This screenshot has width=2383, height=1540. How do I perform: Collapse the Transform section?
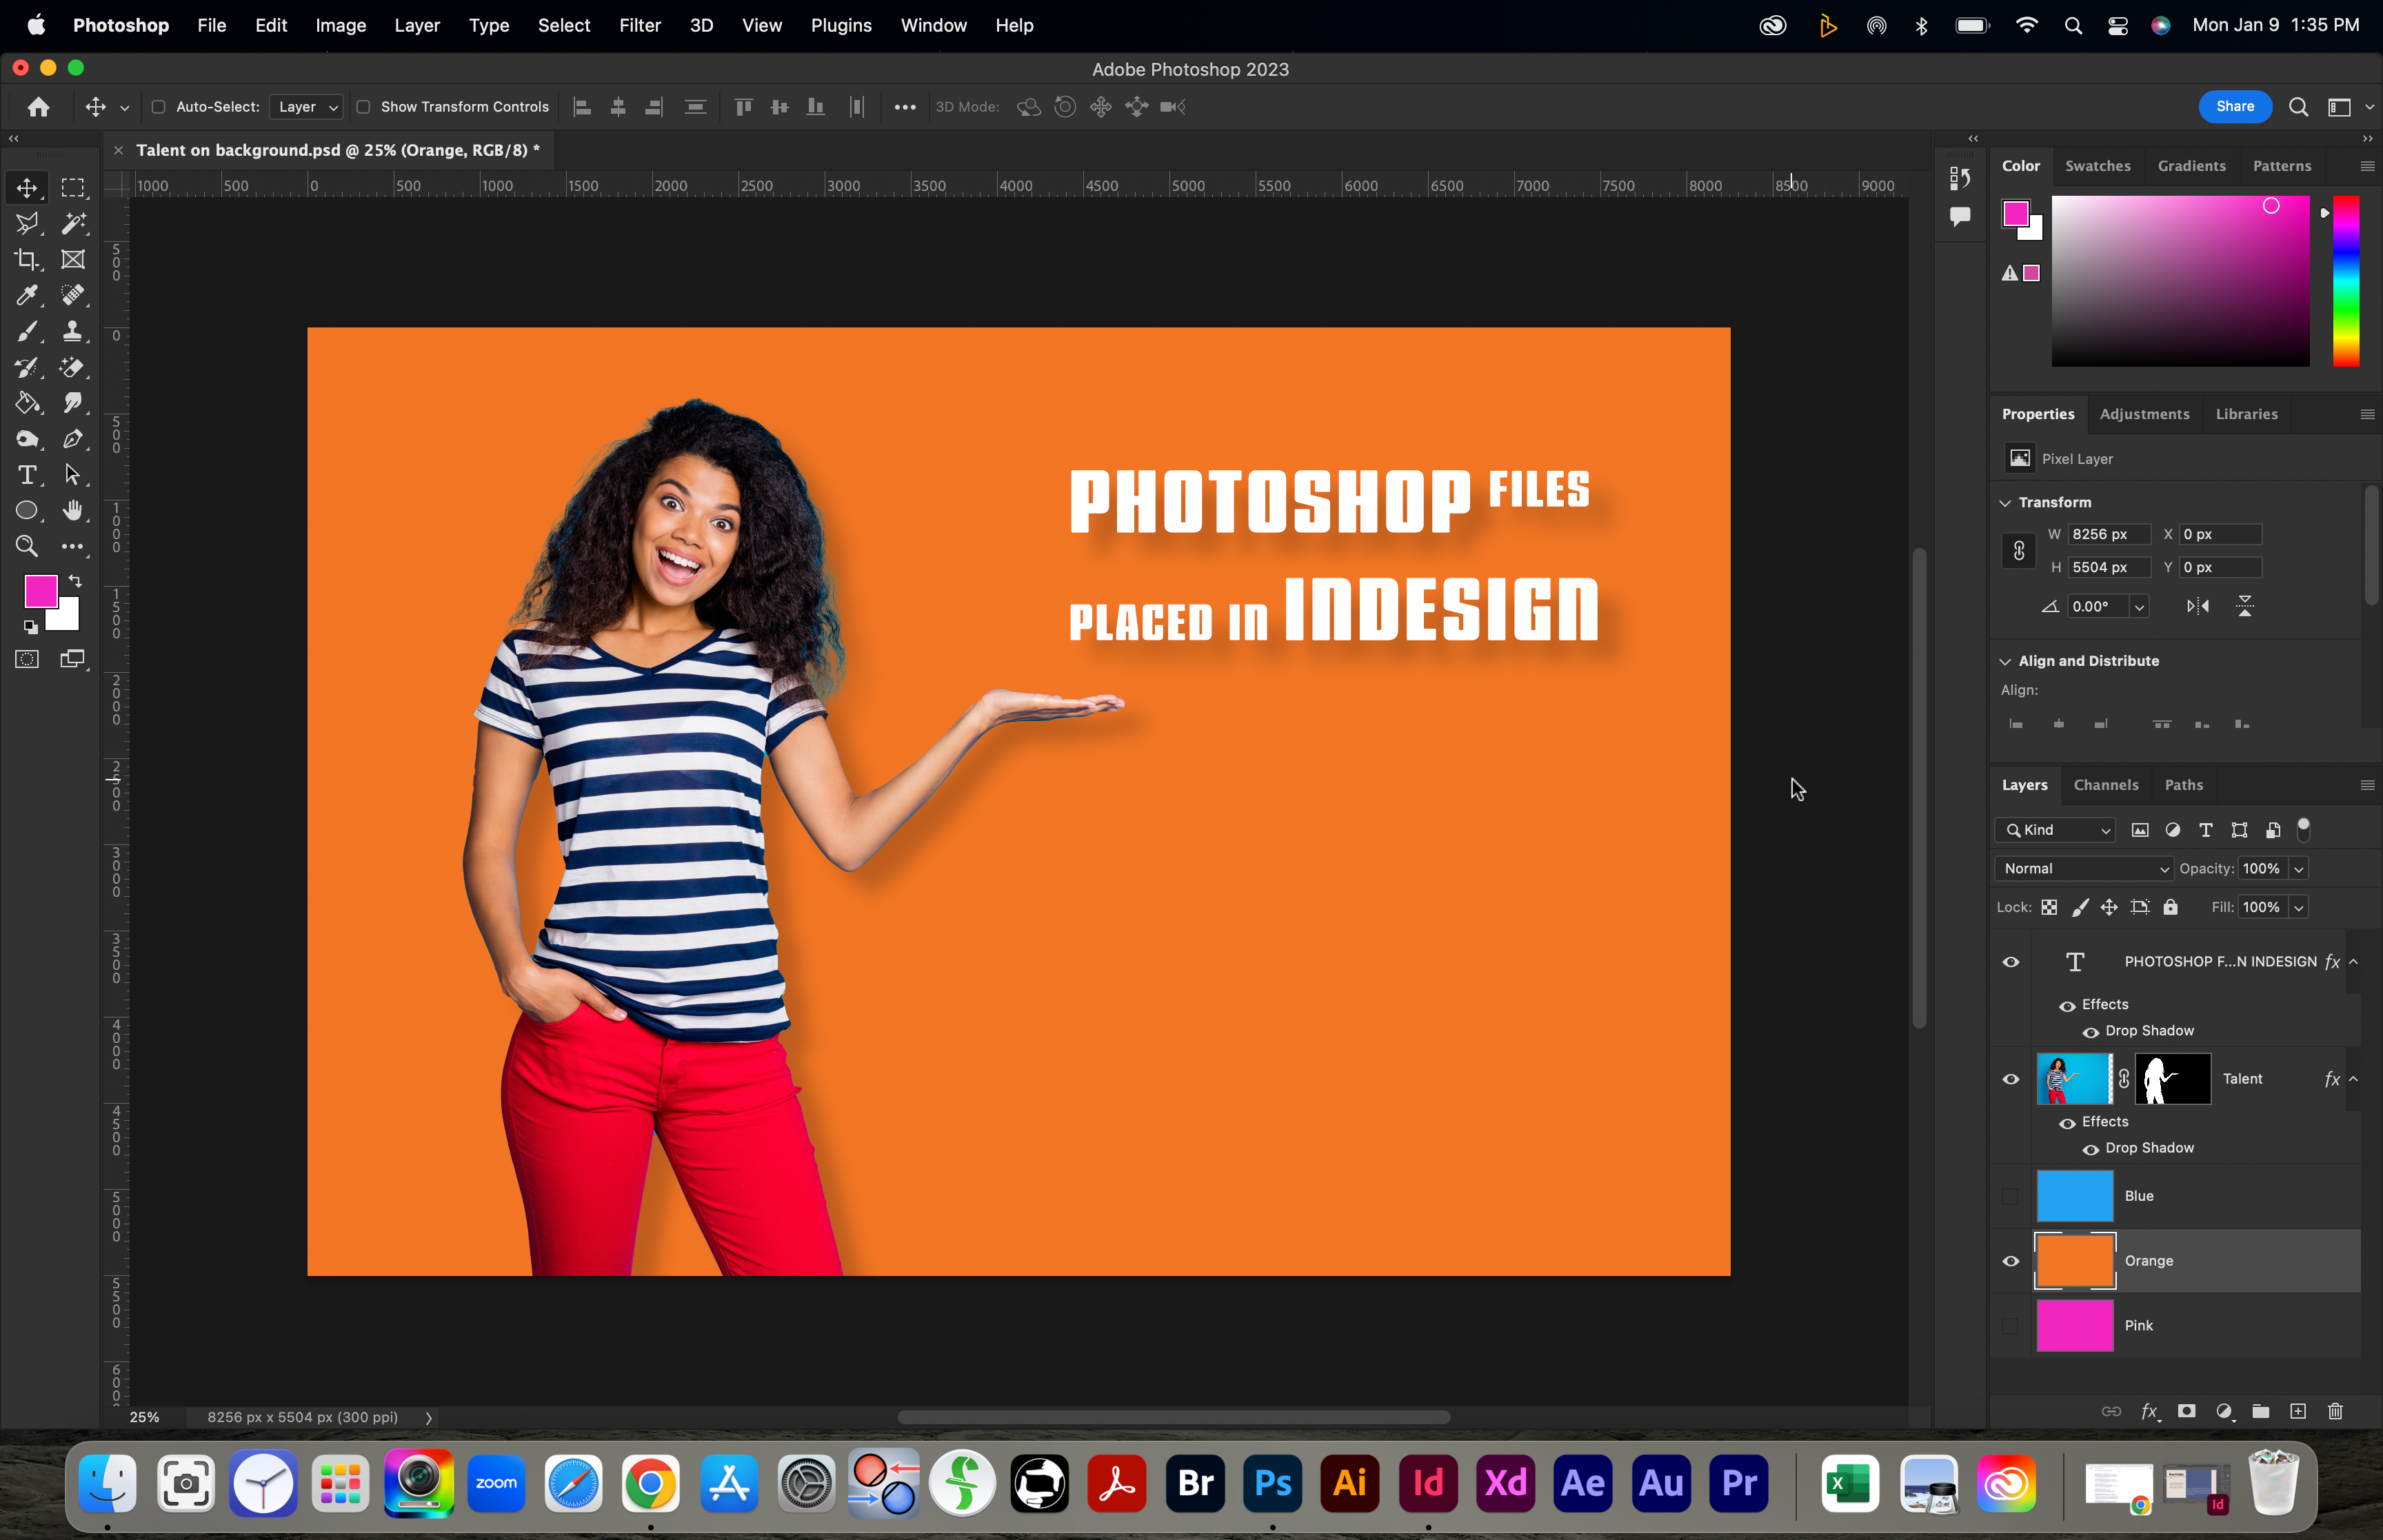2005,502
